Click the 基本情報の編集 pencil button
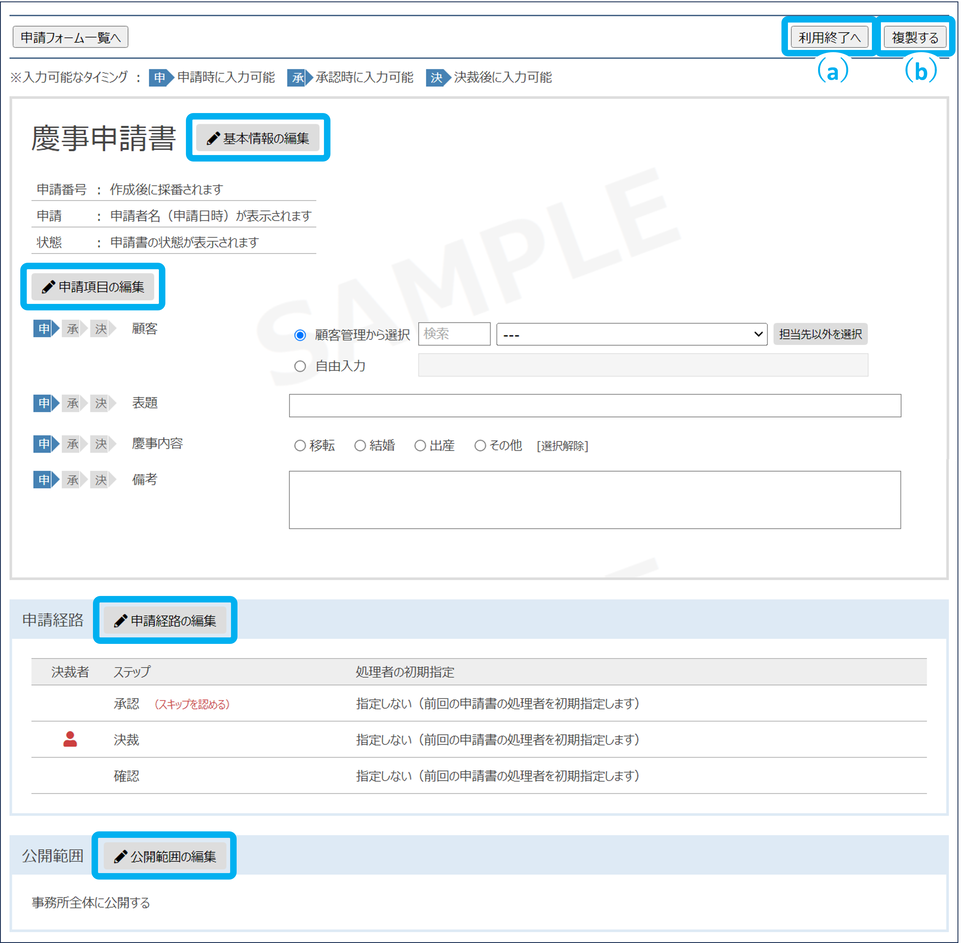964x943 pixels. click(x=258, y=139)
